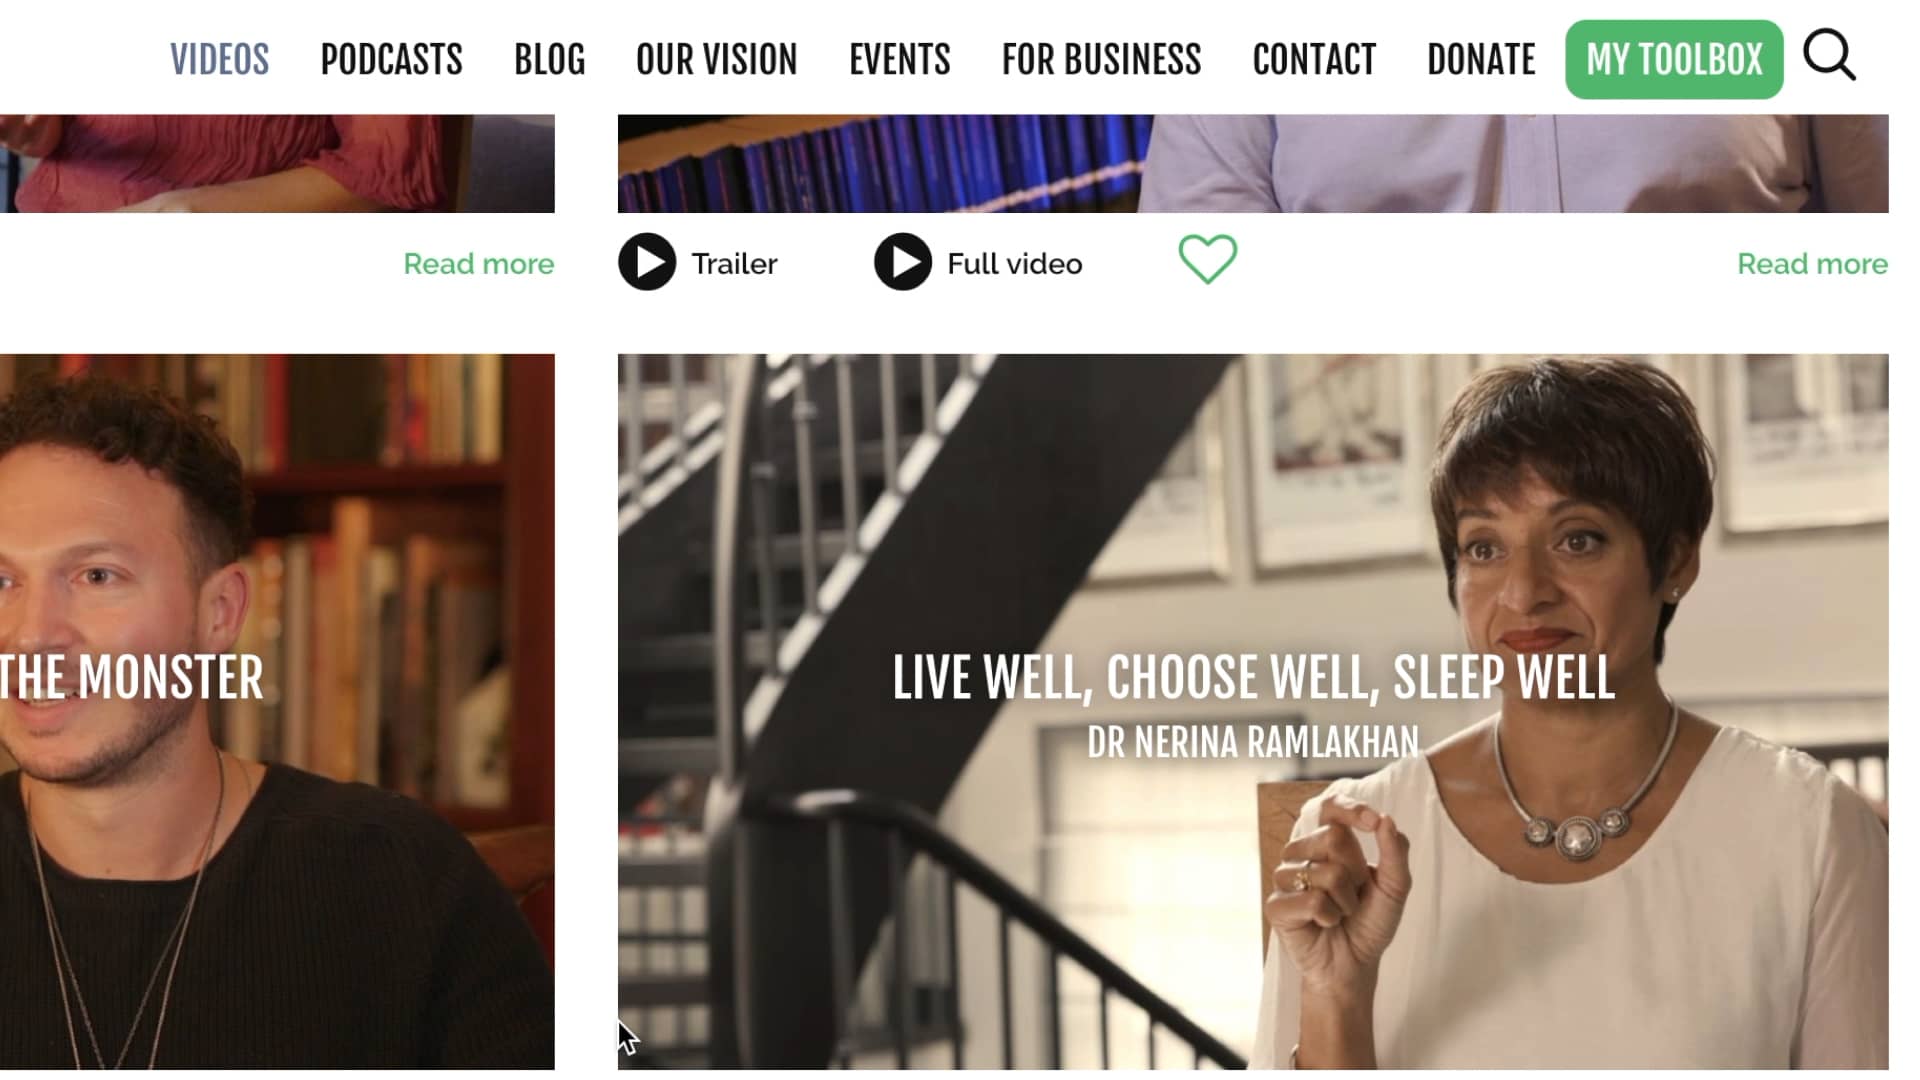Play the Full video
1920x1080 pixels.
click(978, 262)
